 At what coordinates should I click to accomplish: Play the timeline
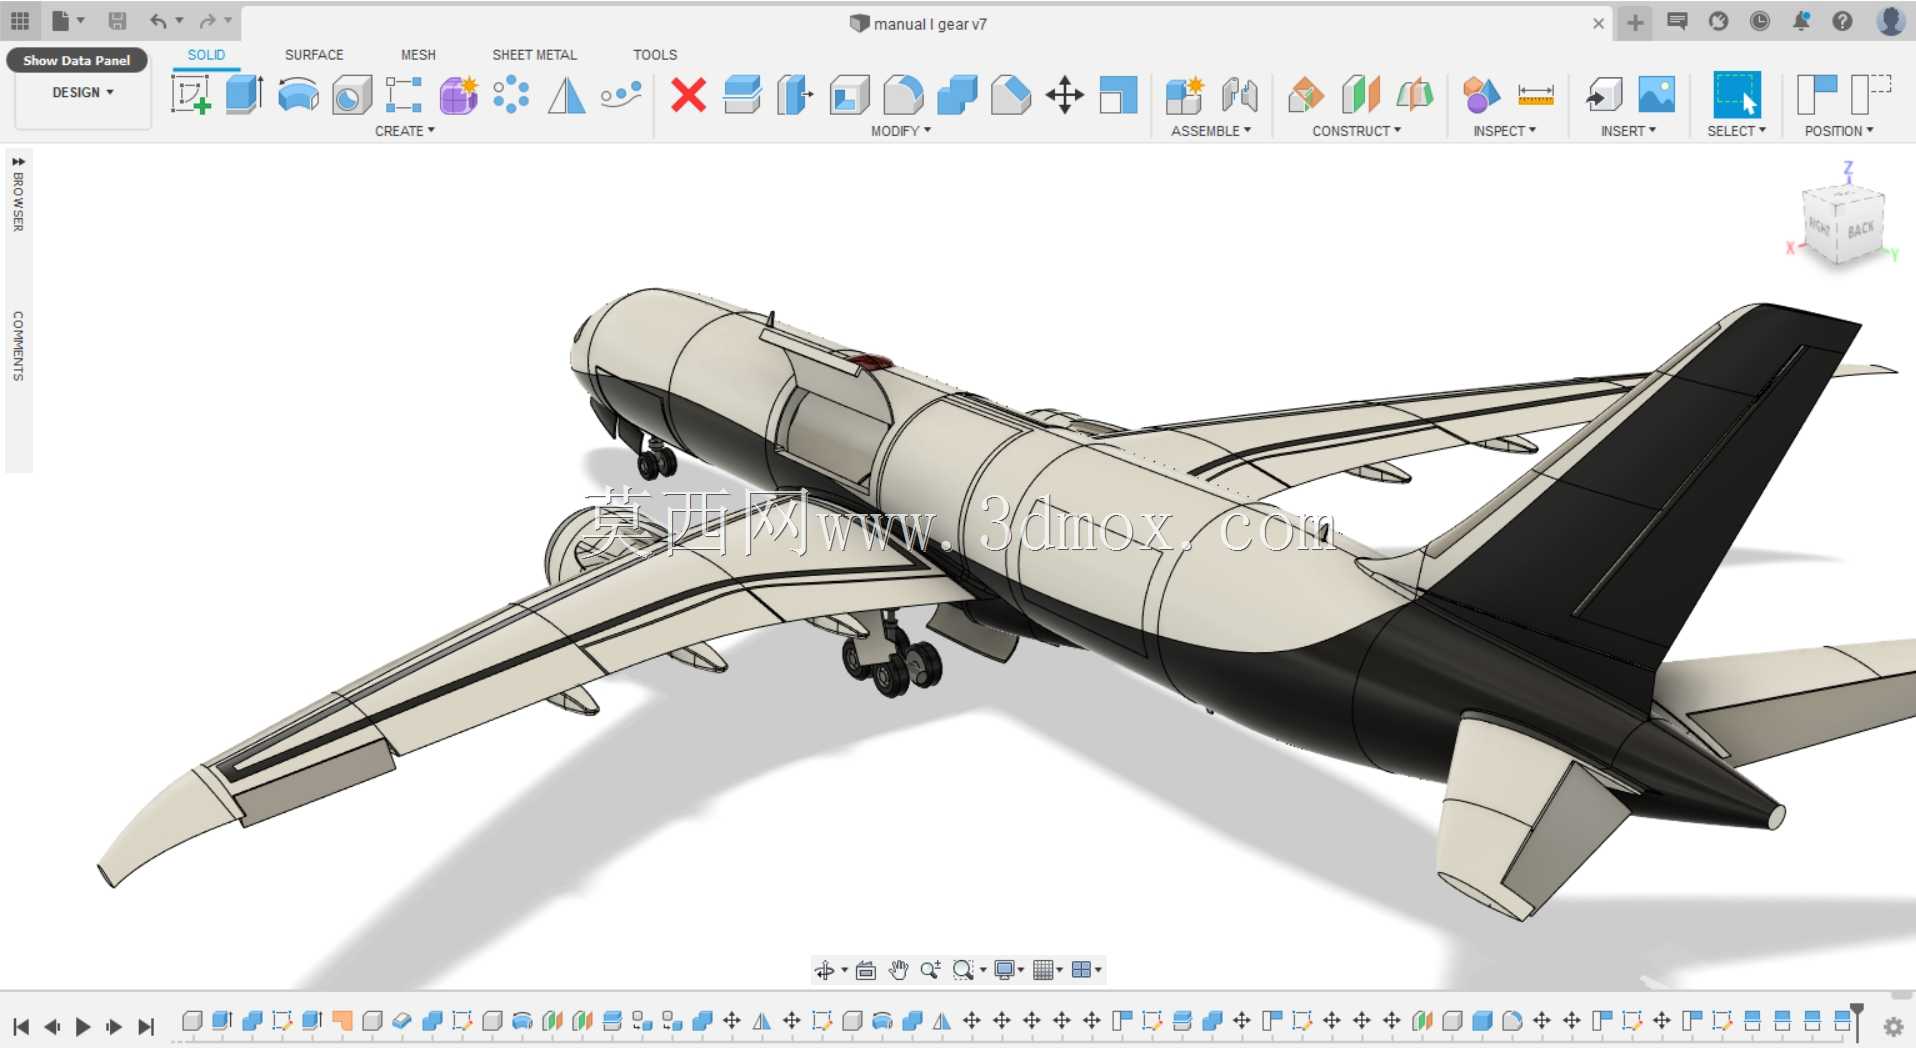pos(83,1026)
